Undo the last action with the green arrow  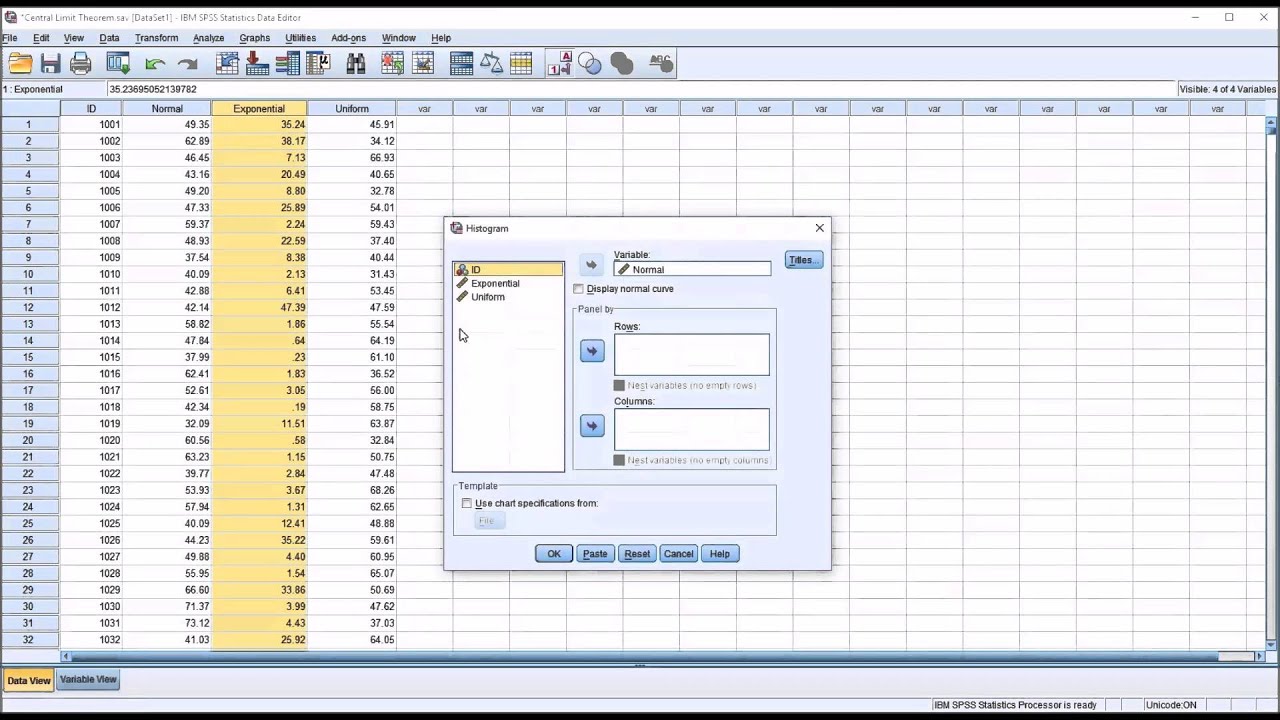click(x=155, y=64)
